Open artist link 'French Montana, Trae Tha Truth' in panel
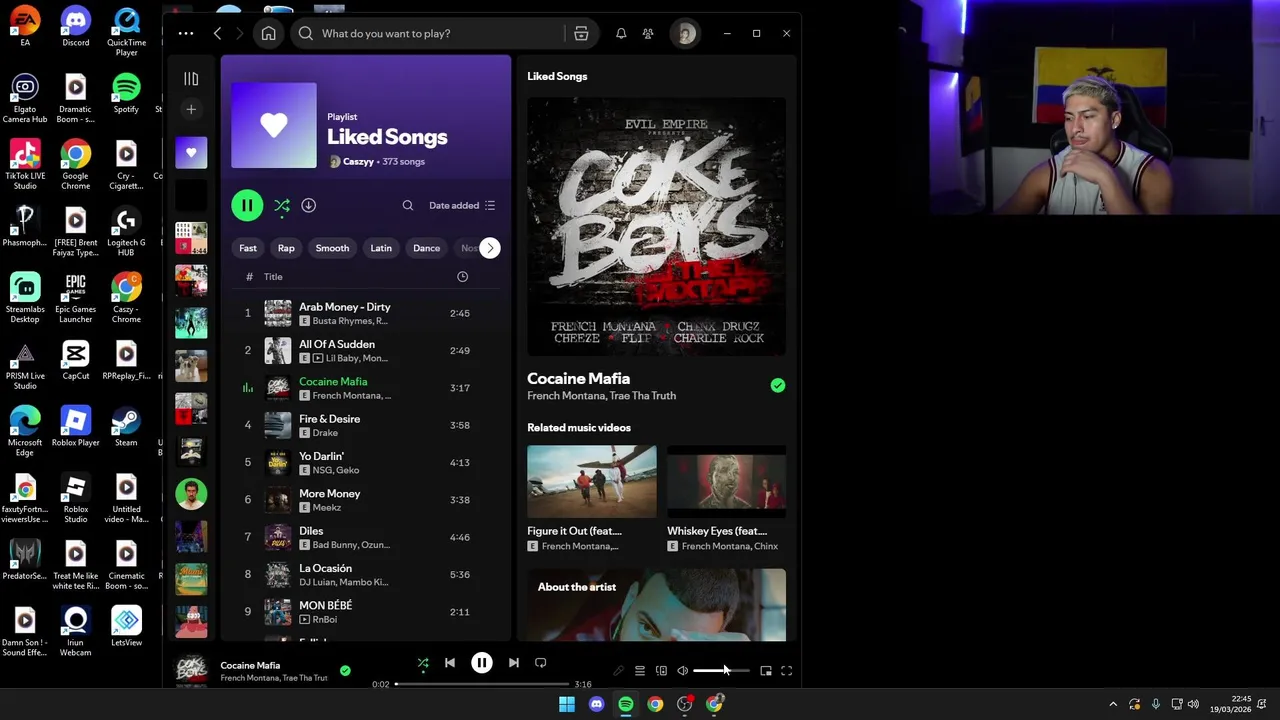This screenshot has height=720, width=1280. coord(601,396)
